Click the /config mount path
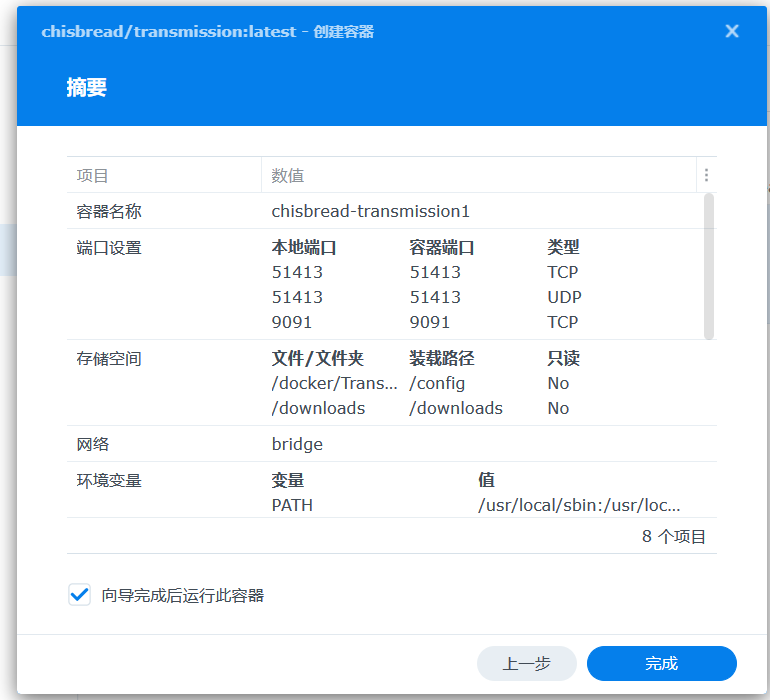Screen dimensions: 770x700 [x=437, y=383]
